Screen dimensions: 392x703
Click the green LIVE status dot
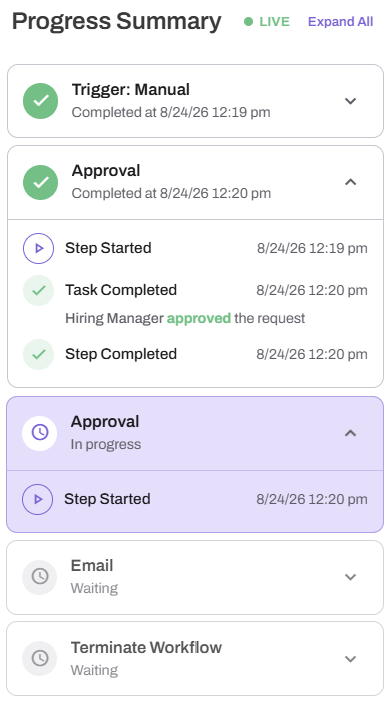(x=248, y=22)
